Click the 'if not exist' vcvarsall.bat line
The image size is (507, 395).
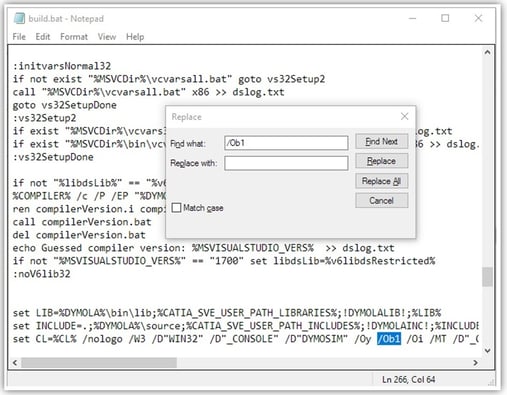tap(169, 79)
